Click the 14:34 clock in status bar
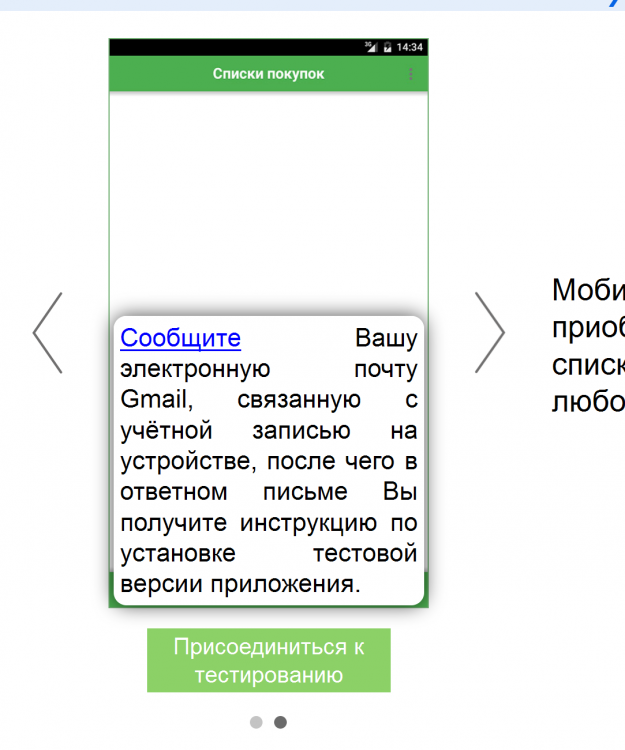 click(x=409, y=47)
